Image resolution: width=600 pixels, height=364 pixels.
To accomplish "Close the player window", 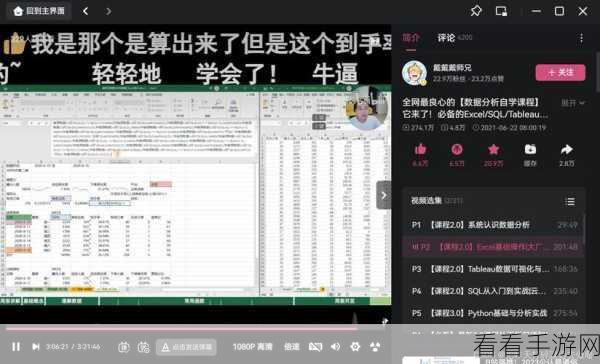I will point(582,11).
